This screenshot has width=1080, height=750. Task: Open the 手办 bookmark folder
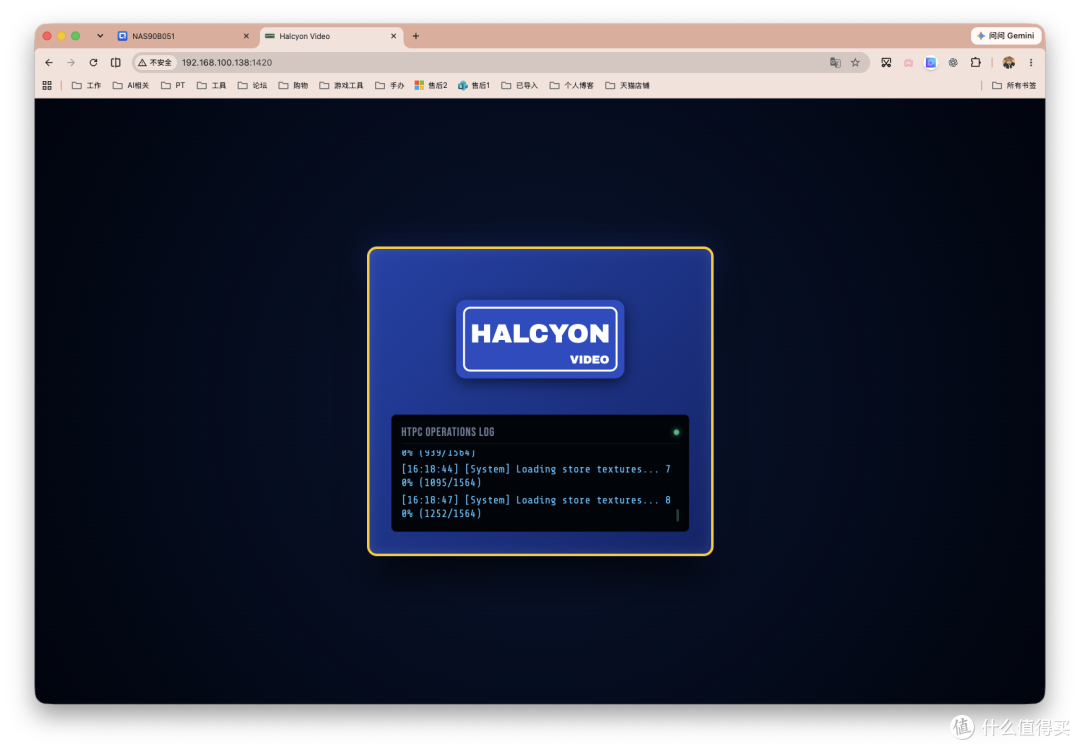(389, 85)
